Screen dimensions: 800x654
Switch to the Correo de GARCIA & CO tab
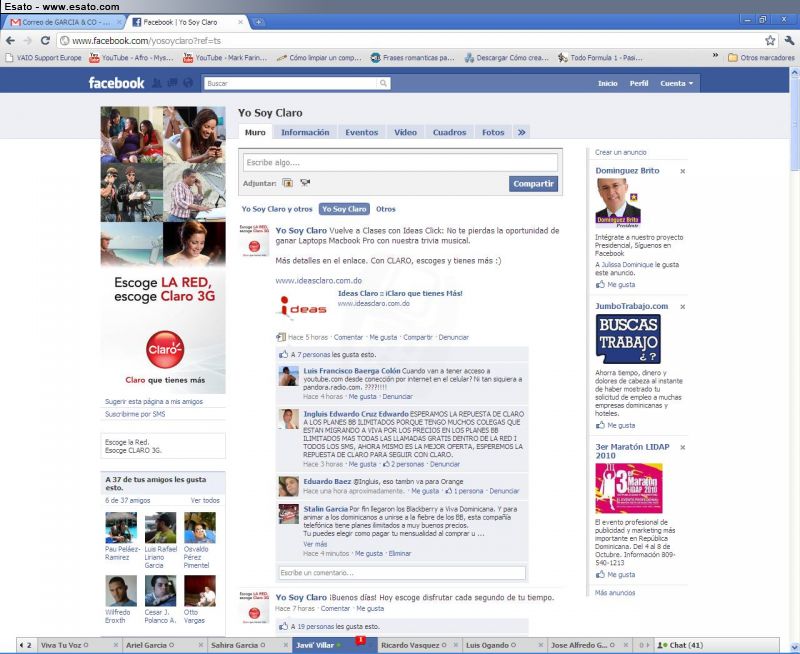click(65, 22)
